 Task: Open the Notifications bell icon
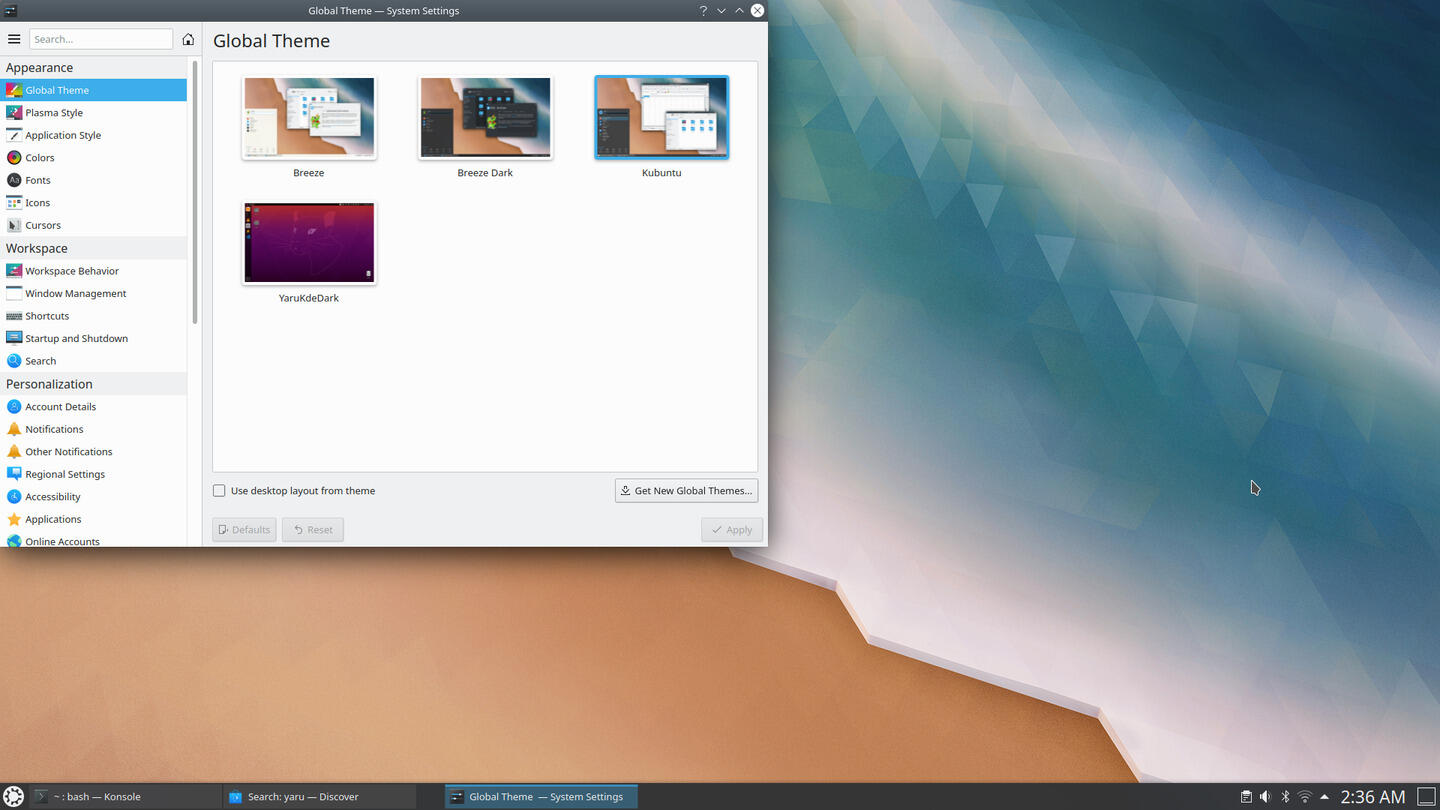(x=14, y=429)
